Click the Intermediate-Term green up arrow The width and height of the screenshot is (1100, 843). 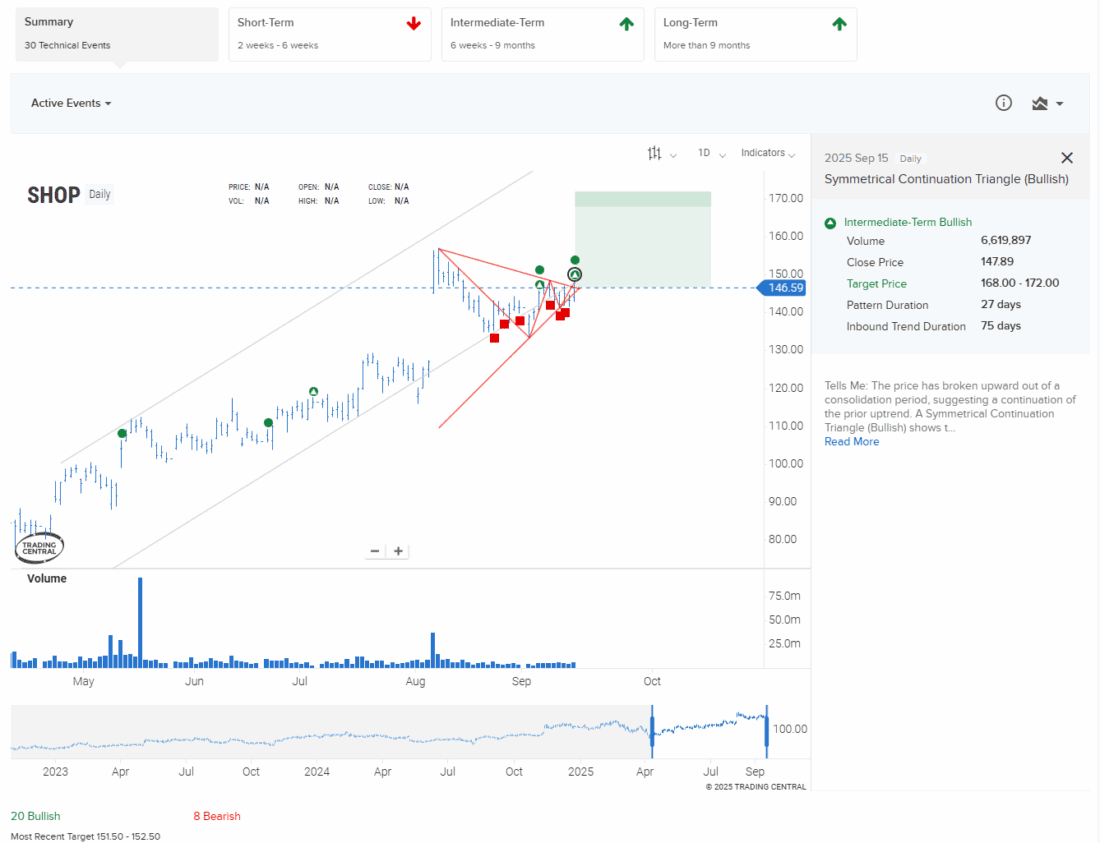pos(626,24)
